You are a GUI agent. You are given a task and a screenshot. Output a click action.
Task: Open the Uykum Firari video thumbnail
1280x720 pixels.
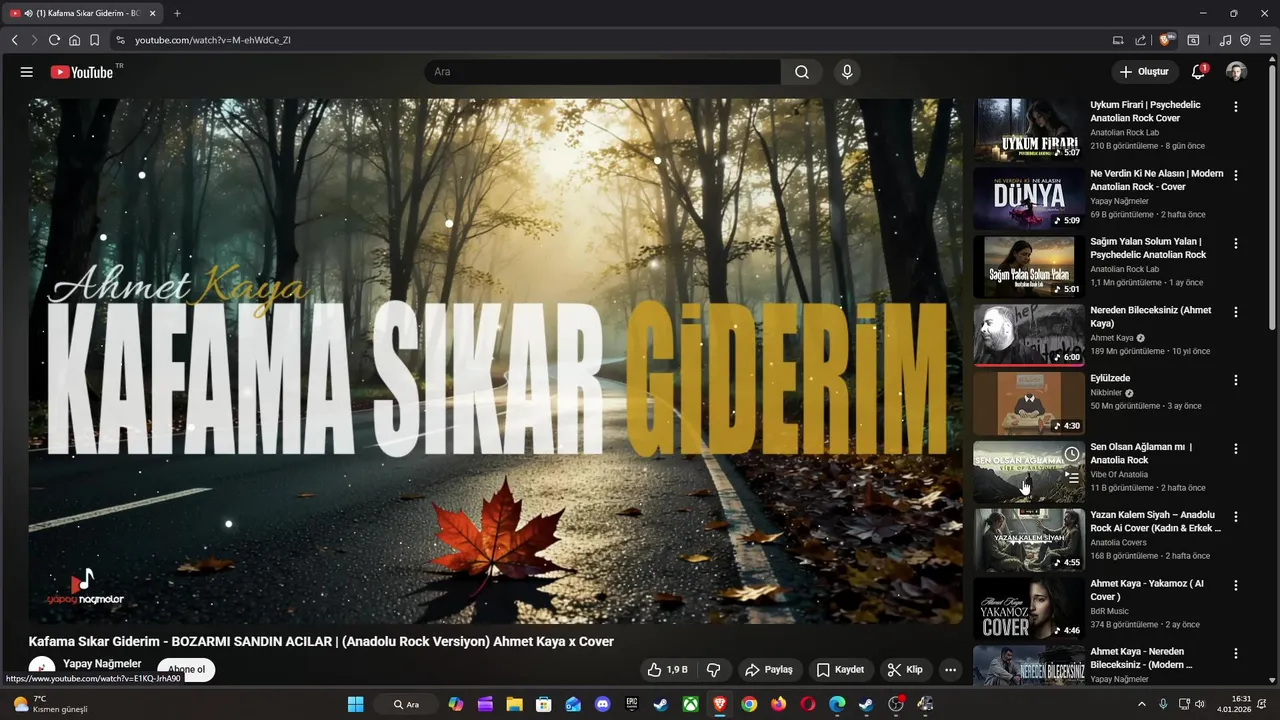point(1029,129)
